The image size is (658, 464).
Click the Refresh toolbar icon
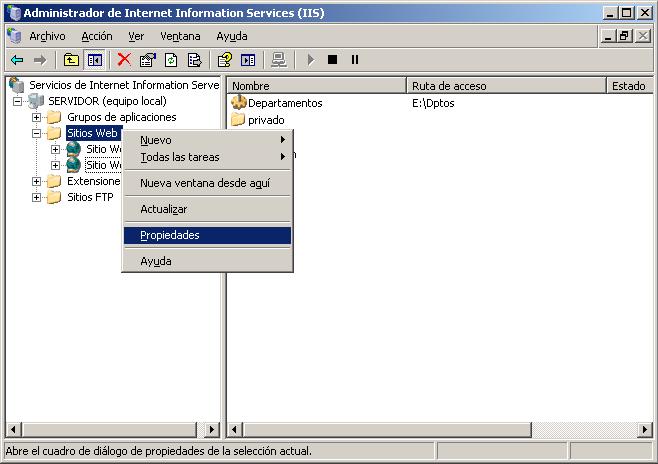[171, 60]
